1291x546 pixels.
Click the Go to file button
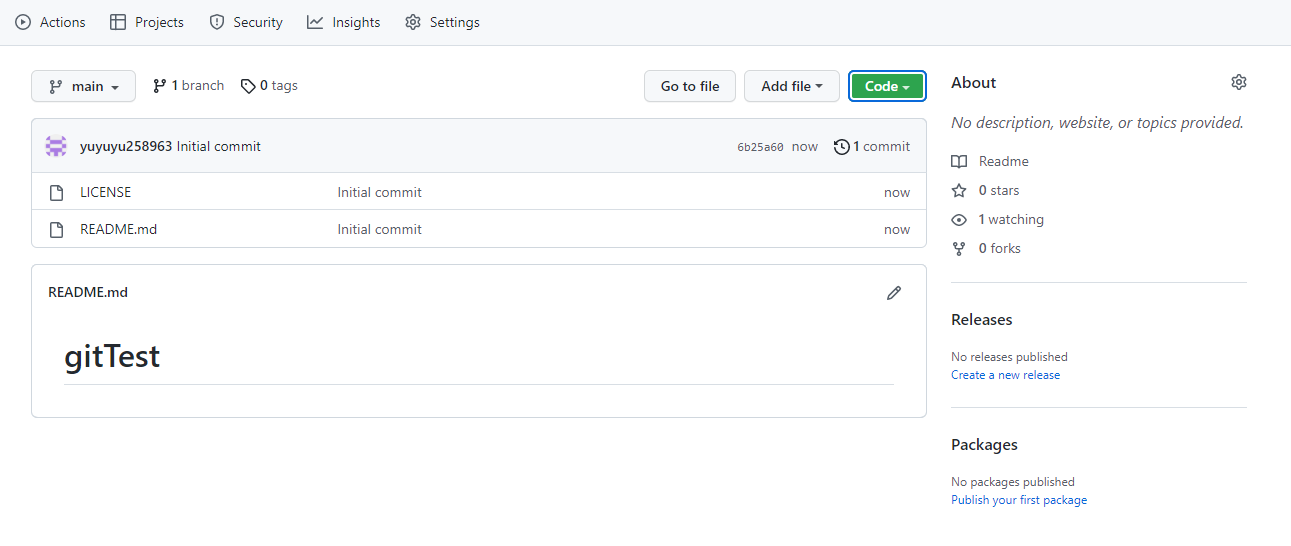coord(690,86)
